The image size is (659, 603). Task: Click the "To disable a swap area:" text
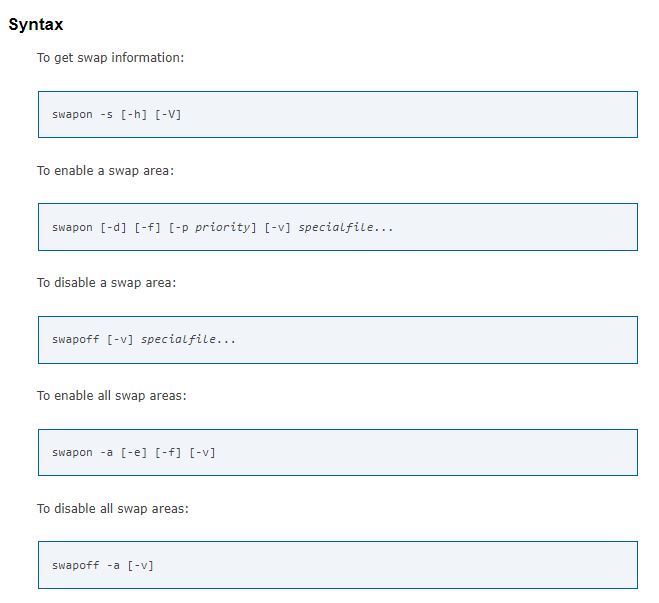(x=106, y=283)
